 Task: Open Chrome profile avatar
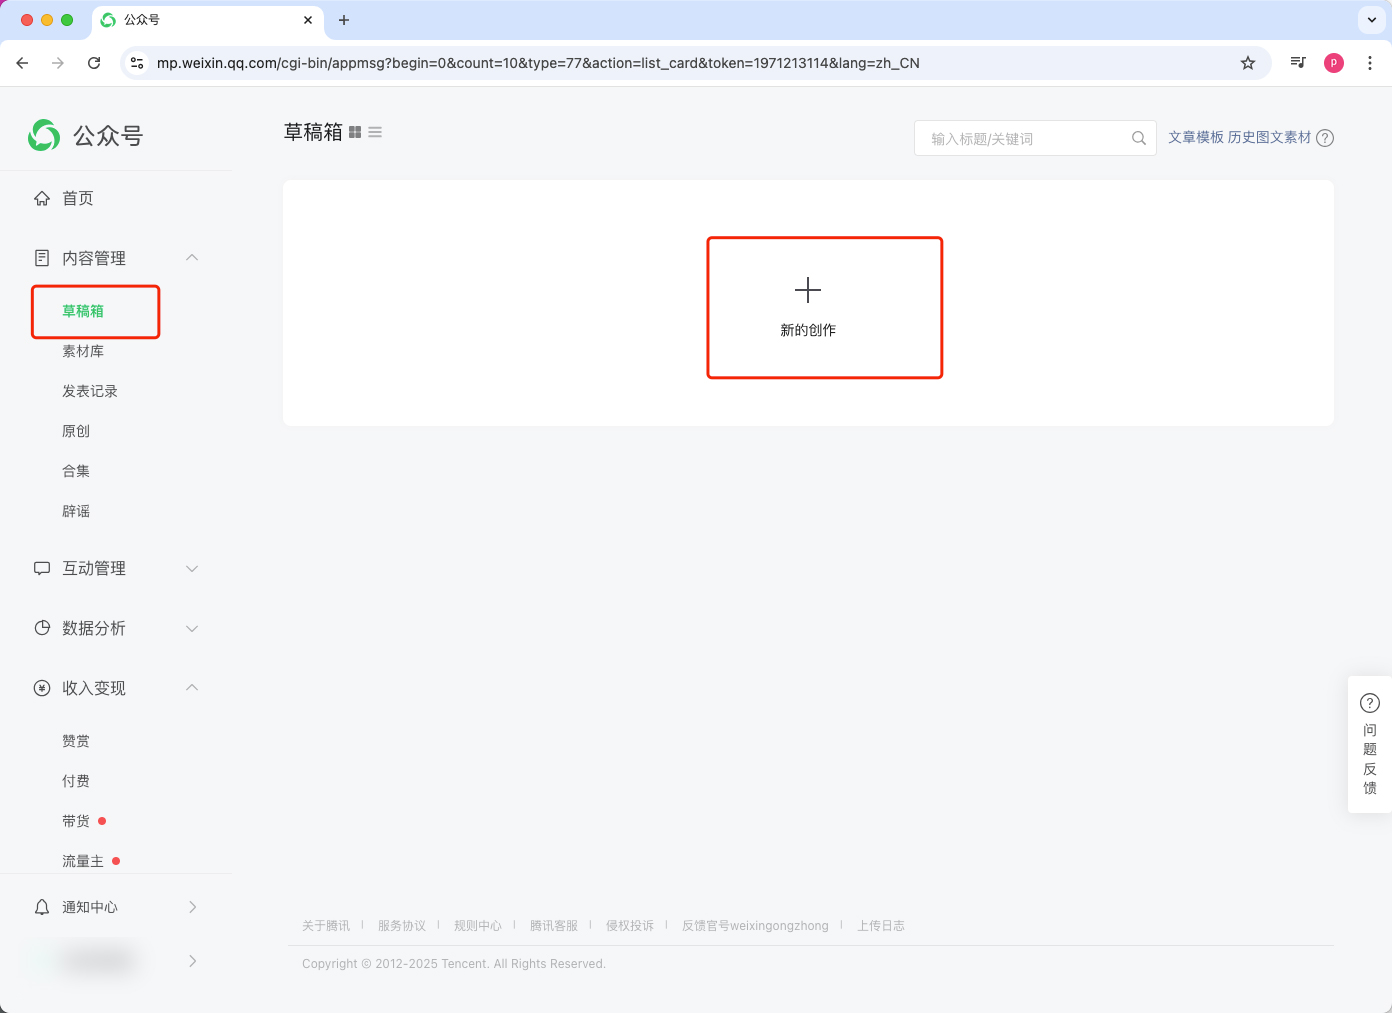tap(1333, 63)
